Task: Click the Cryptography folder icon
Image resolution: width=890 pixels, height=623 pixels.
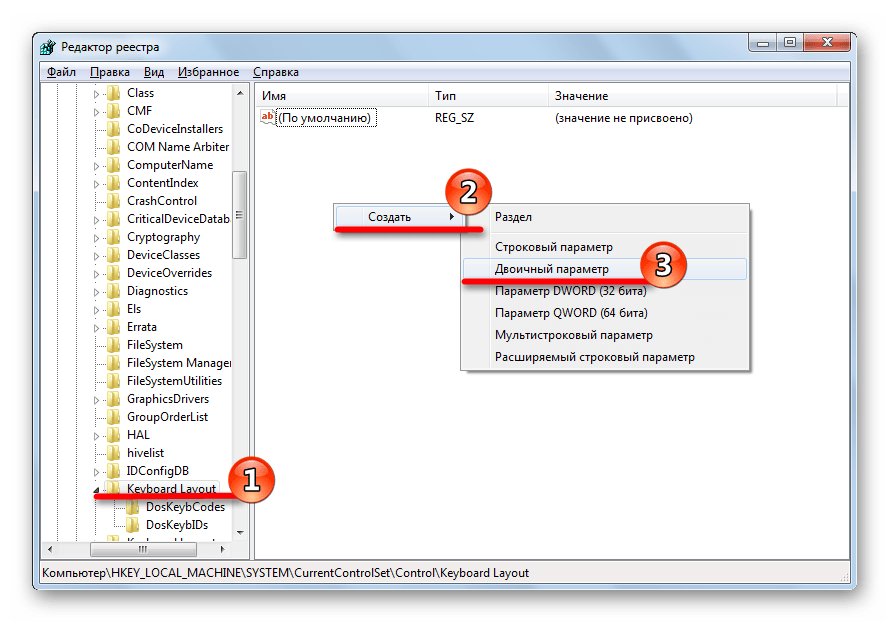Action: click(113, 237)
